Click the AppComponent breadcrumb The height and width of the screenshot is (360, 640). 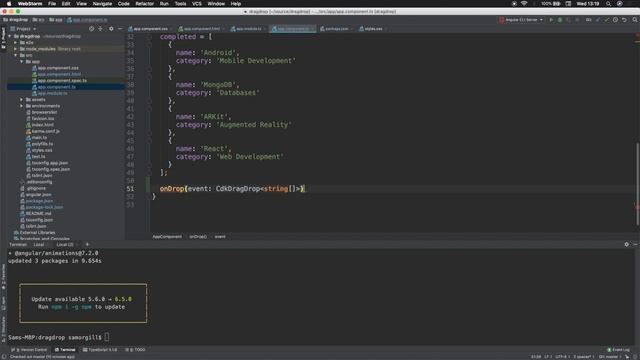click(x=167, y=237)
